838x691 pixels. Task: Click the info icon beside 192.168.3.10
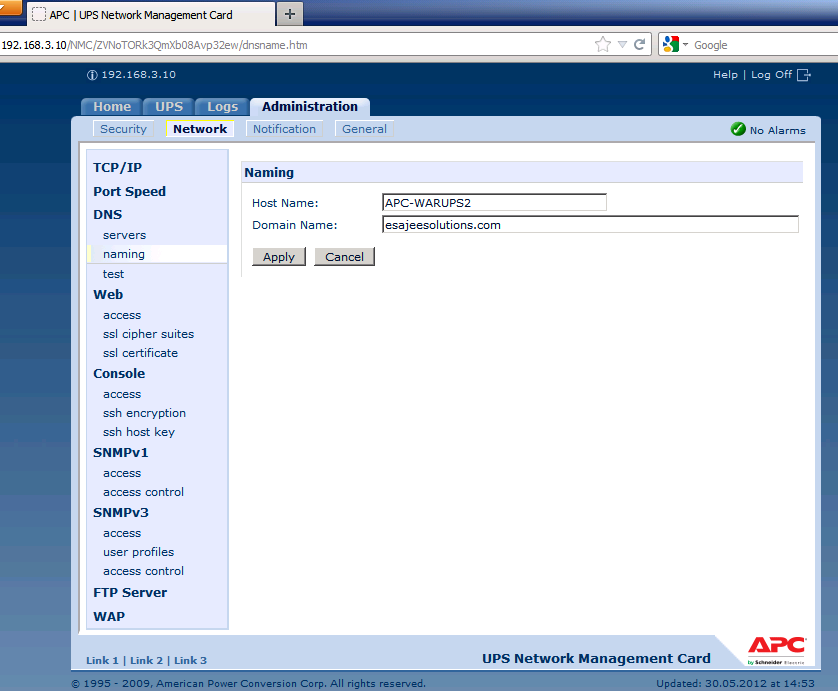tap(92, 75)
